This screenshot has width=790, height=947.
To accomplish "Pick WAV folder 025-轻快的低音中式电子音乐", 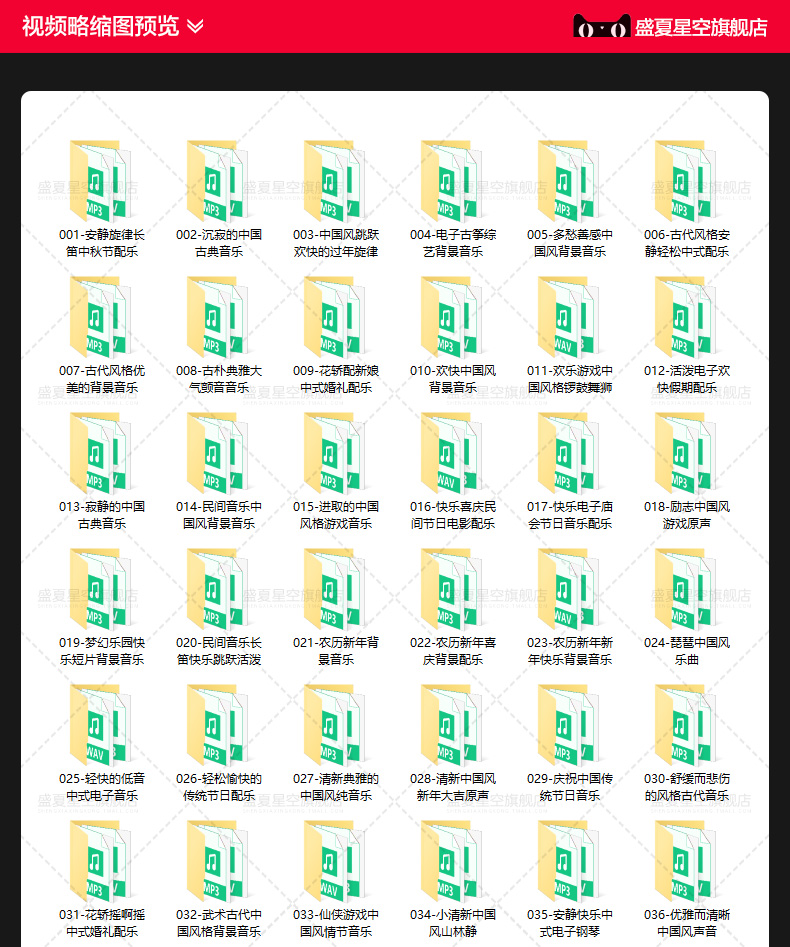I will click(101, 725).
